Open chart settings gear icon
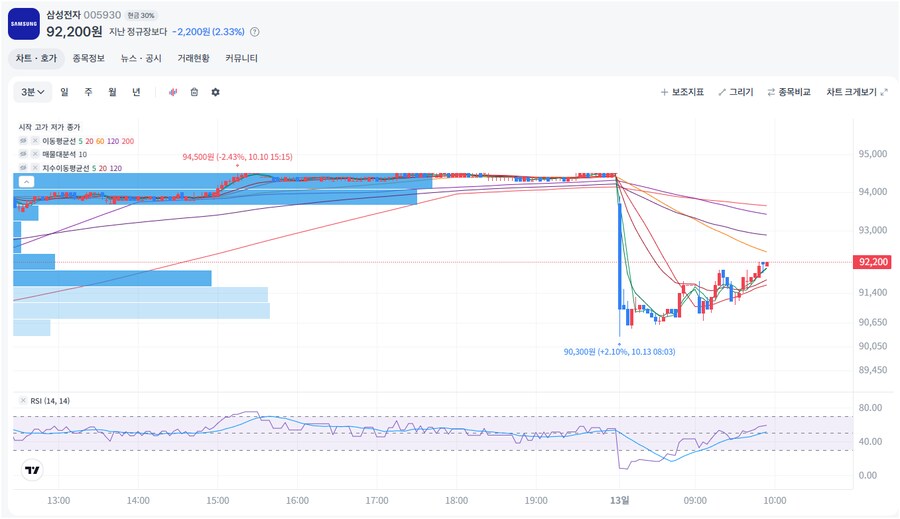This screenshot has width=900, height=519. click(x=215, y=92)
